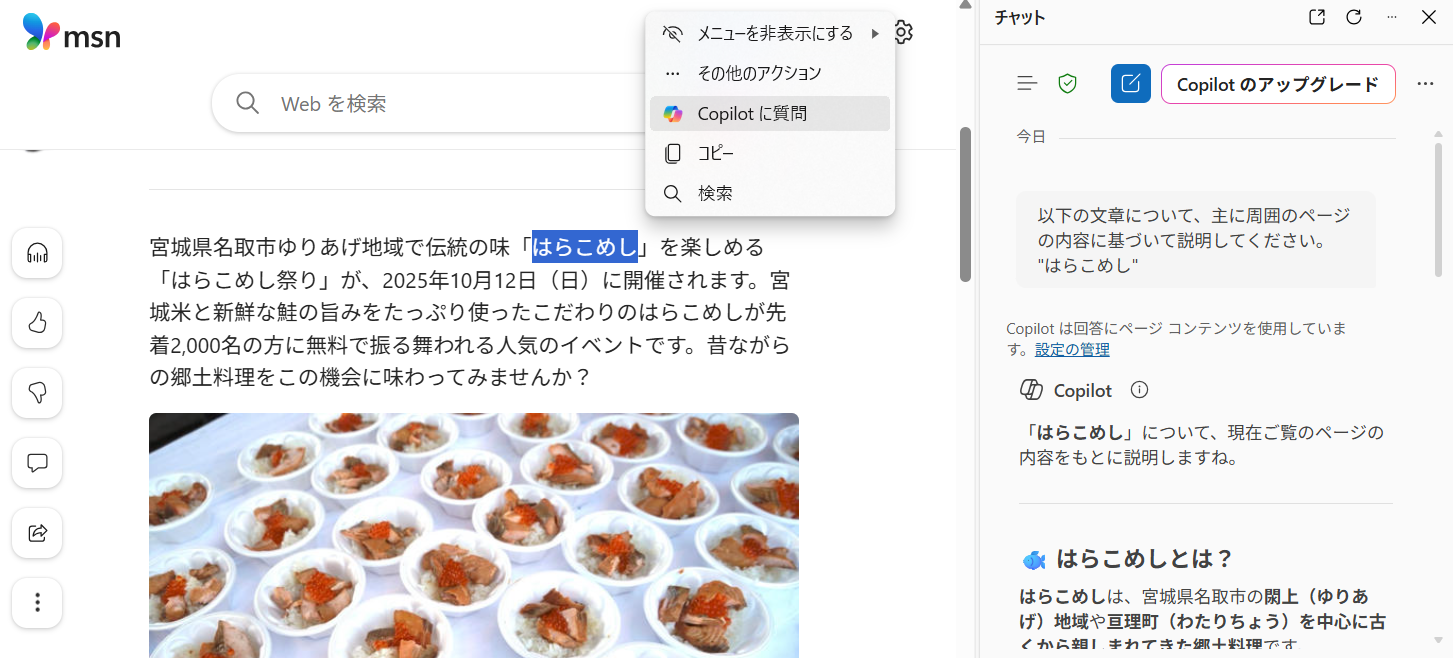The height and width of the screenshot is (658, 1453).
Task: Open the settings gear icon
Action: [x=903, y=33]
